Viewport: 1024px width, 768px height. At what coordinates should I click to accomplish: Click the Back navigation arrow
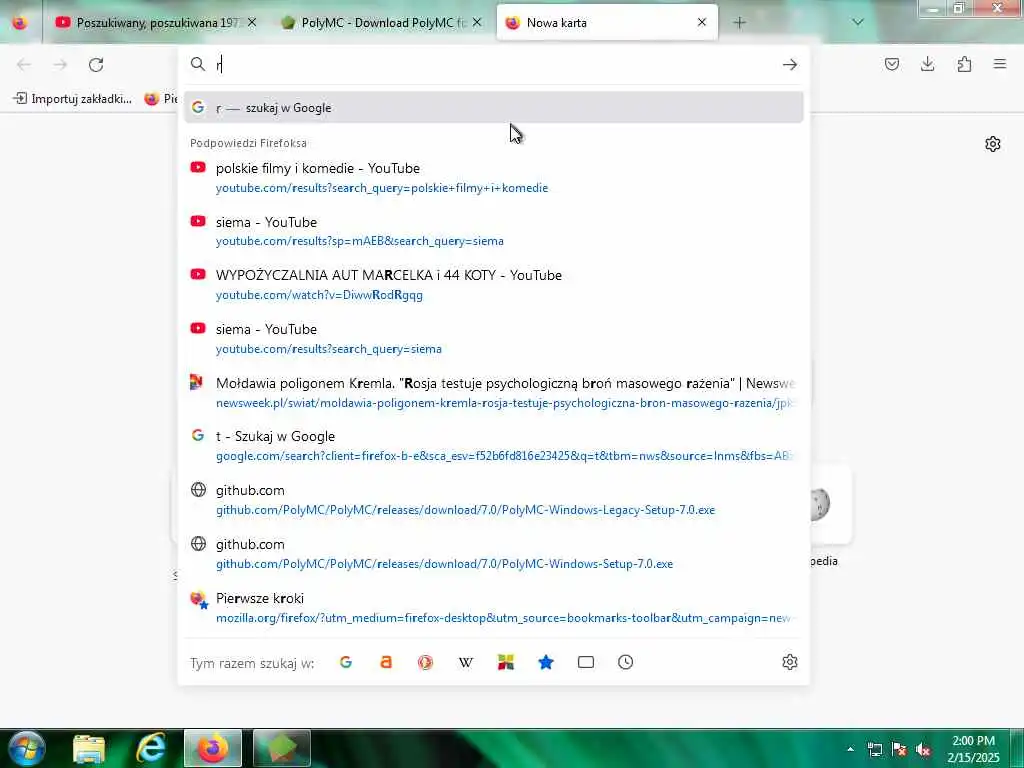coord(24,65)
